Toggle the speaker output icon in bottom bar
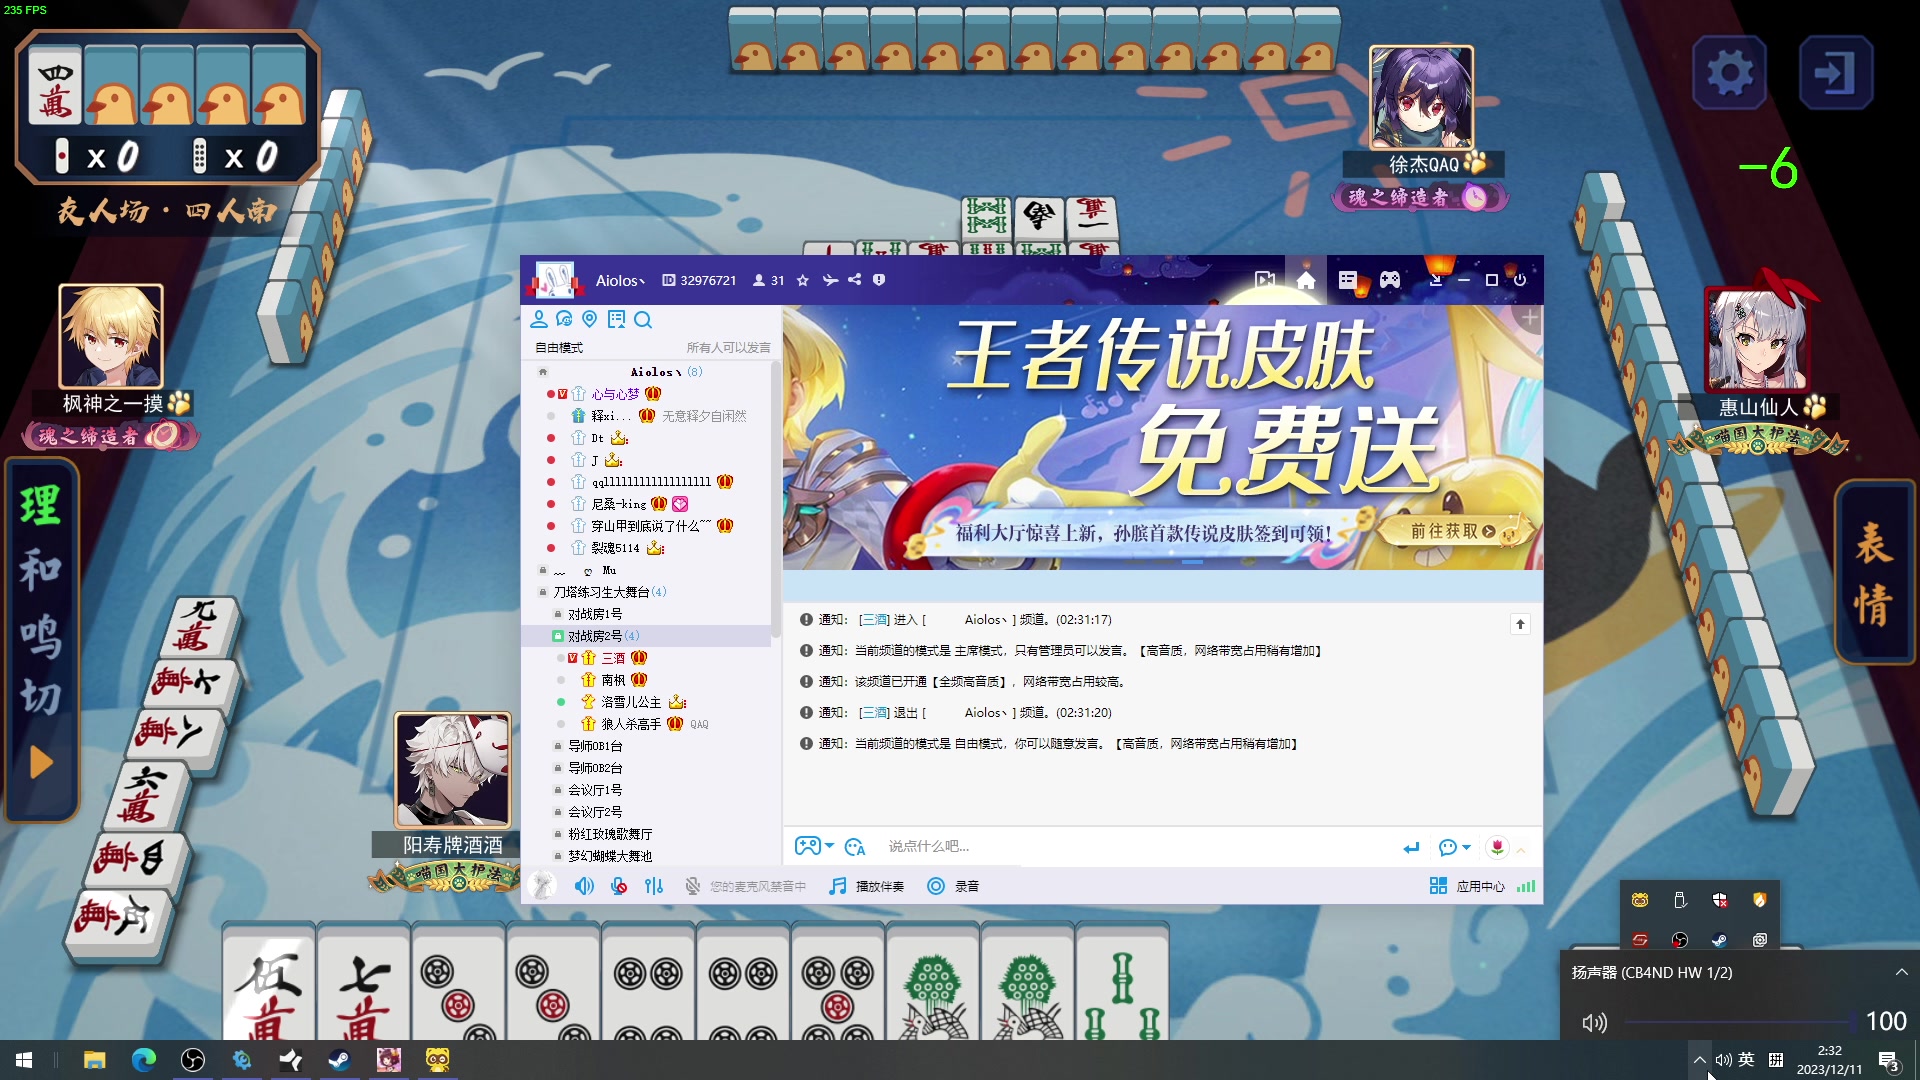Screen dimensions: 1920x1080 [x=584, y=885]
